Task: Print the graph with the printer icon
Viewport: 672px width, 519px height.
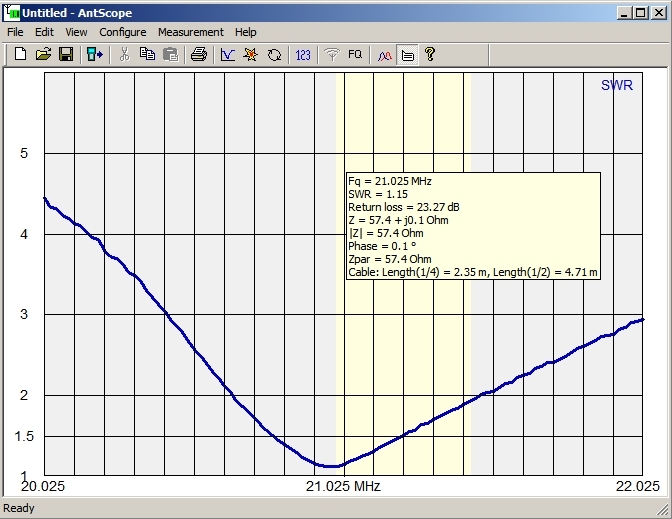Action: point(199,54)
